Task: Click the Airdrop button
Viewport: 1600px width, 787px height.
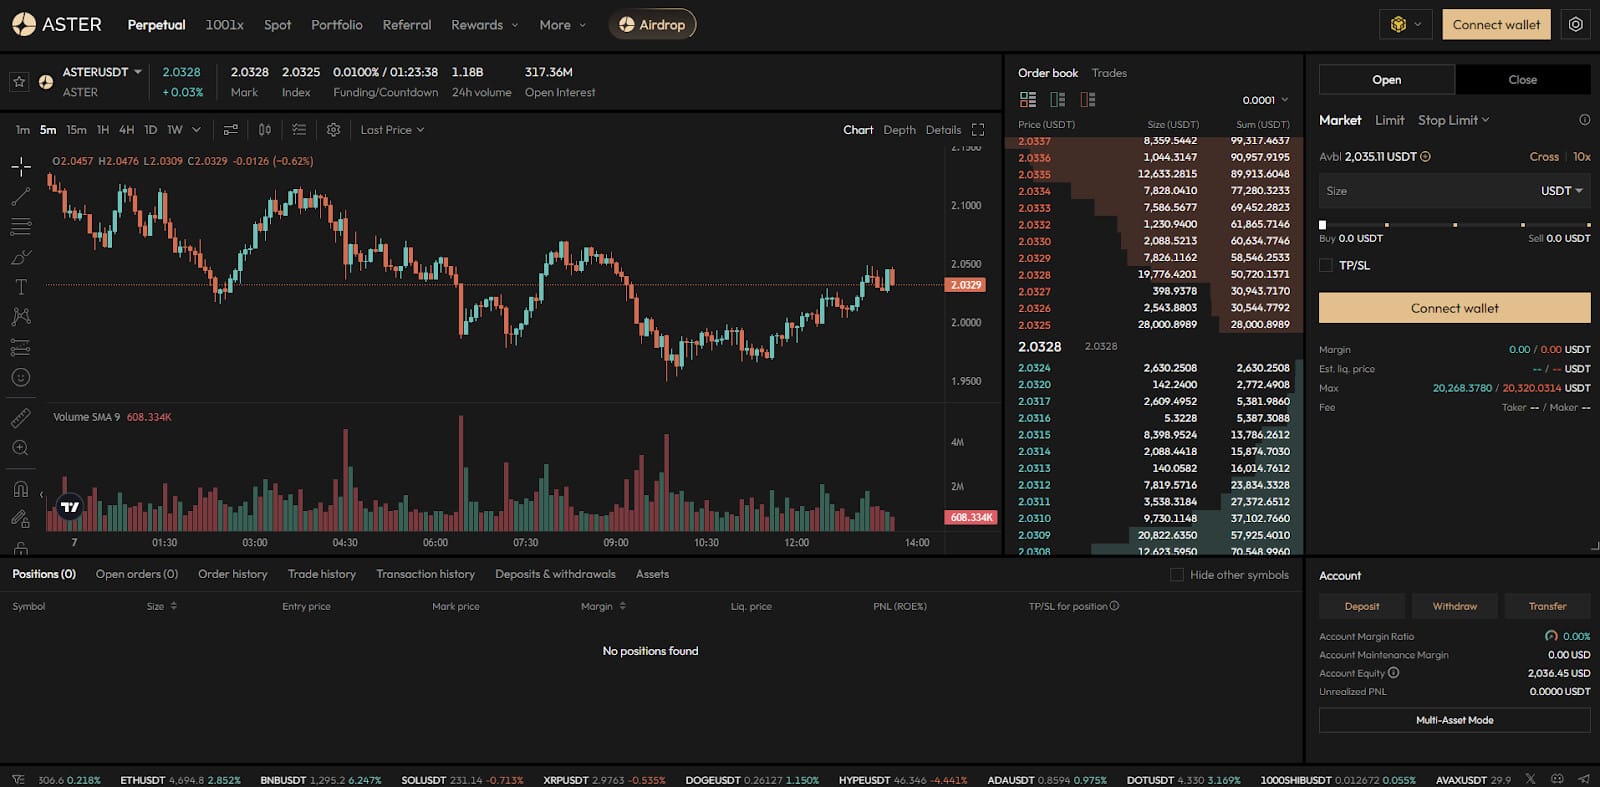Action: coord(652,25)
